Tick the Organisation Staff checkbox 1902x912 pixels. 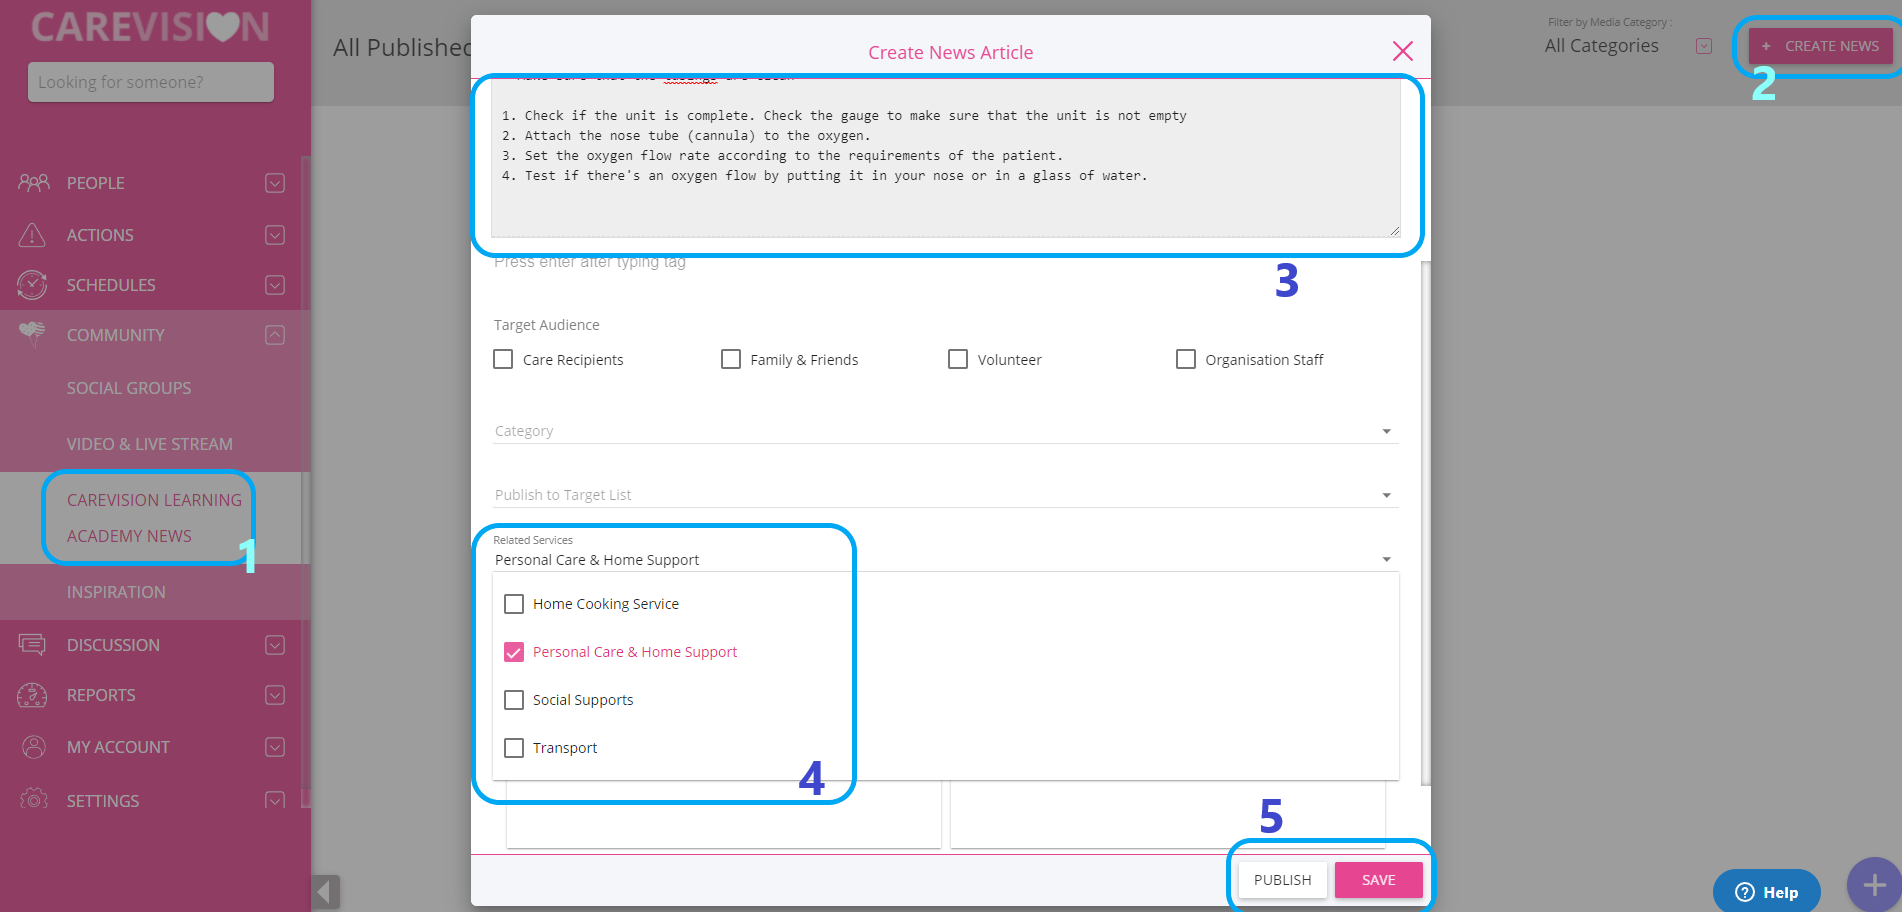coord(1186,359)
